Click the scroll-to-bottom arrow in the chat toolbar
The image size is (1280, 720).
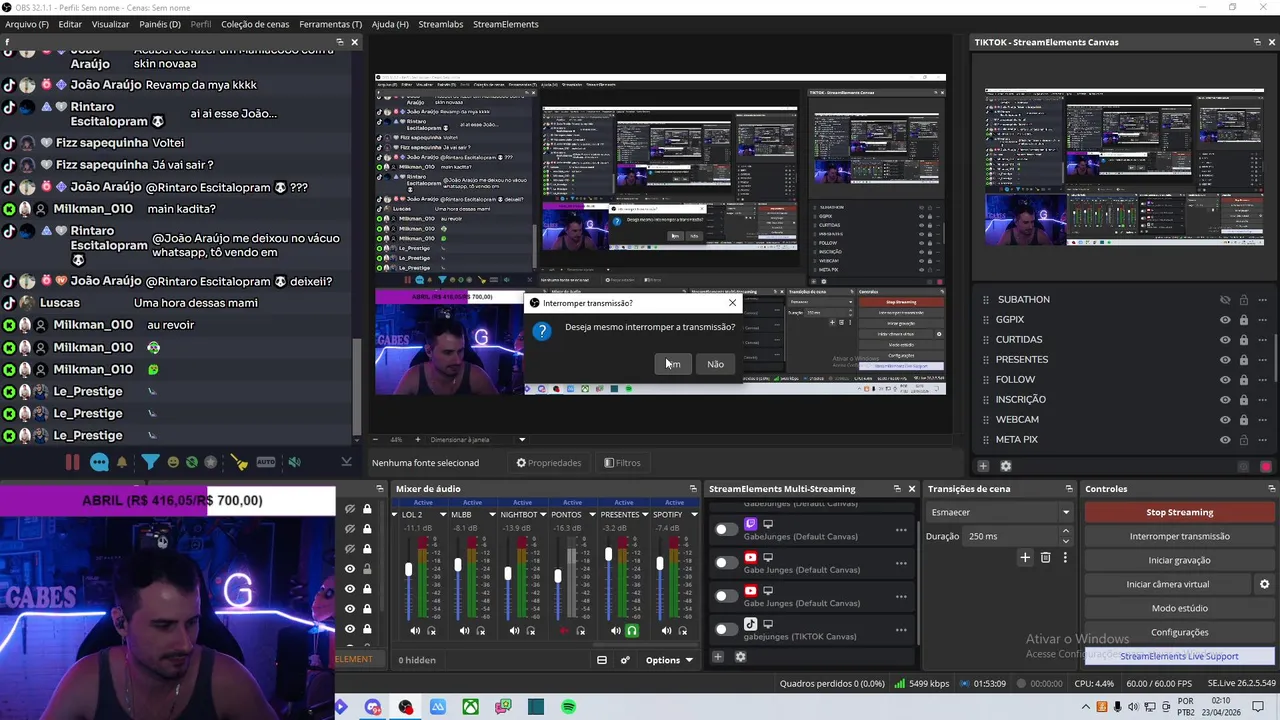click(346, 462)
